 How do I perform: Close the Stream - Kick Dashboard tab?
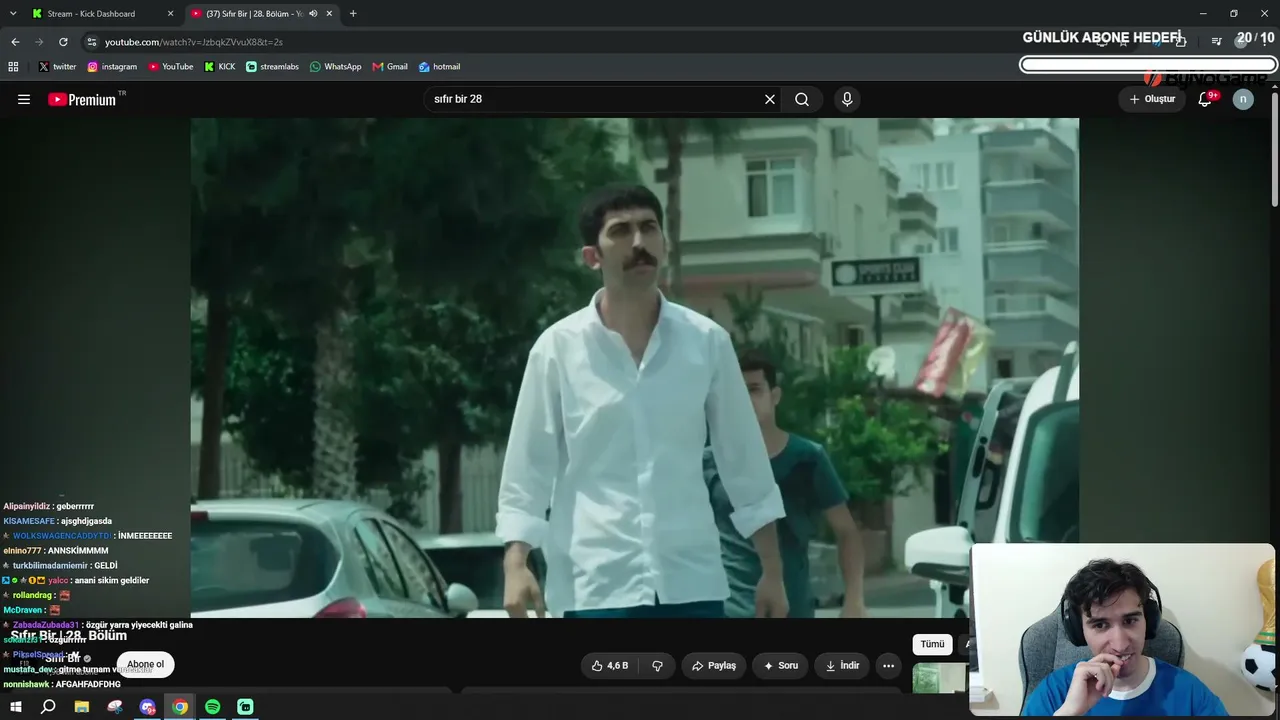170,14
